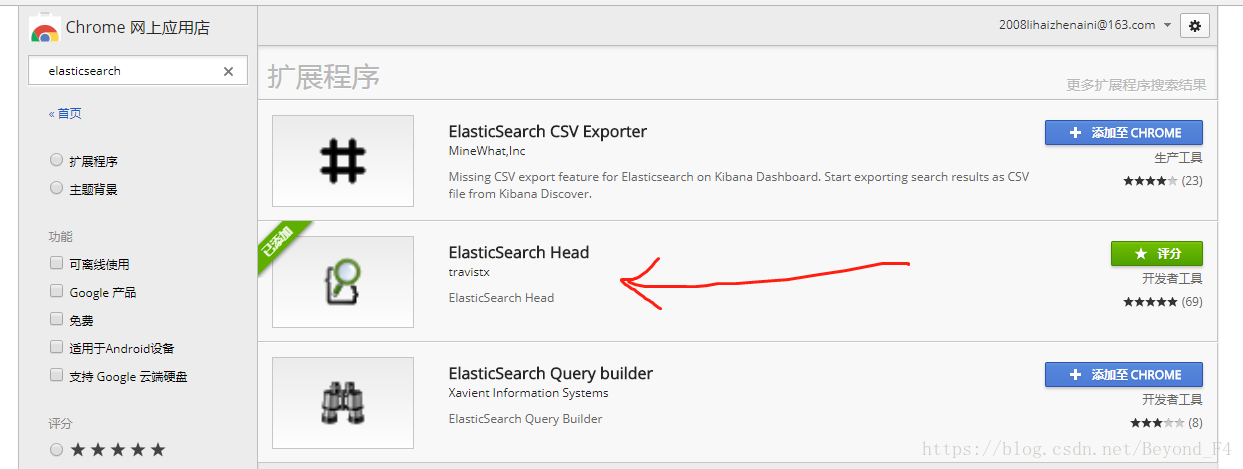Add ElasticSearch CSV Exporter to Chrome

[x=1124, y=132]
